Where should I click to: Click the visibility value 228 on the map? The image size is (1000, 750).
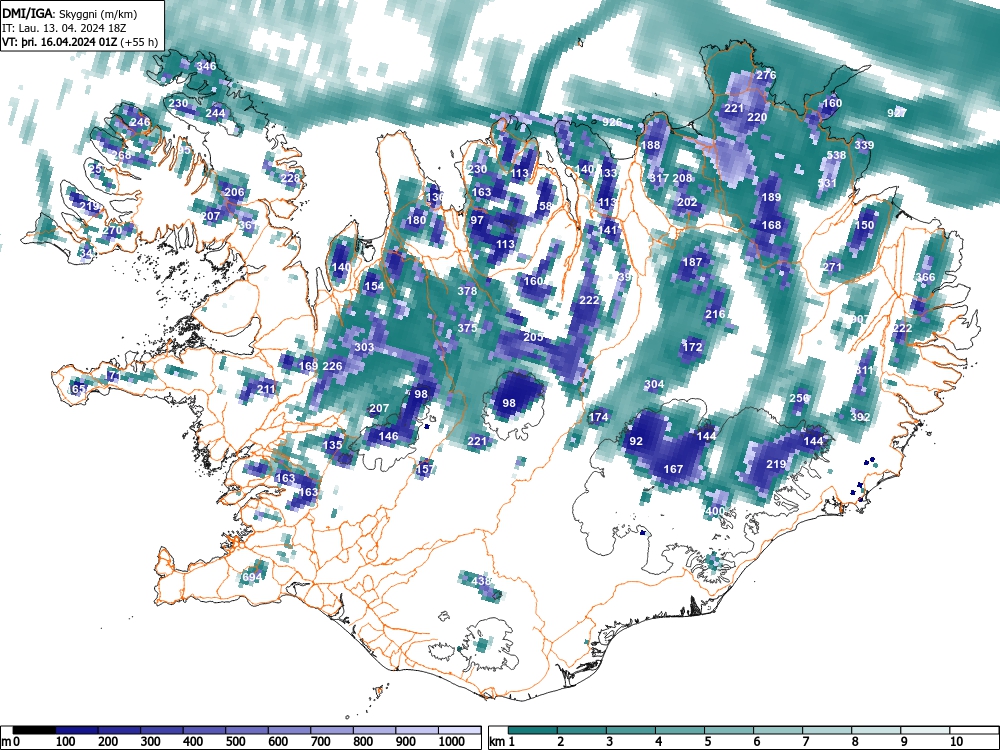[x=290, y=178]
